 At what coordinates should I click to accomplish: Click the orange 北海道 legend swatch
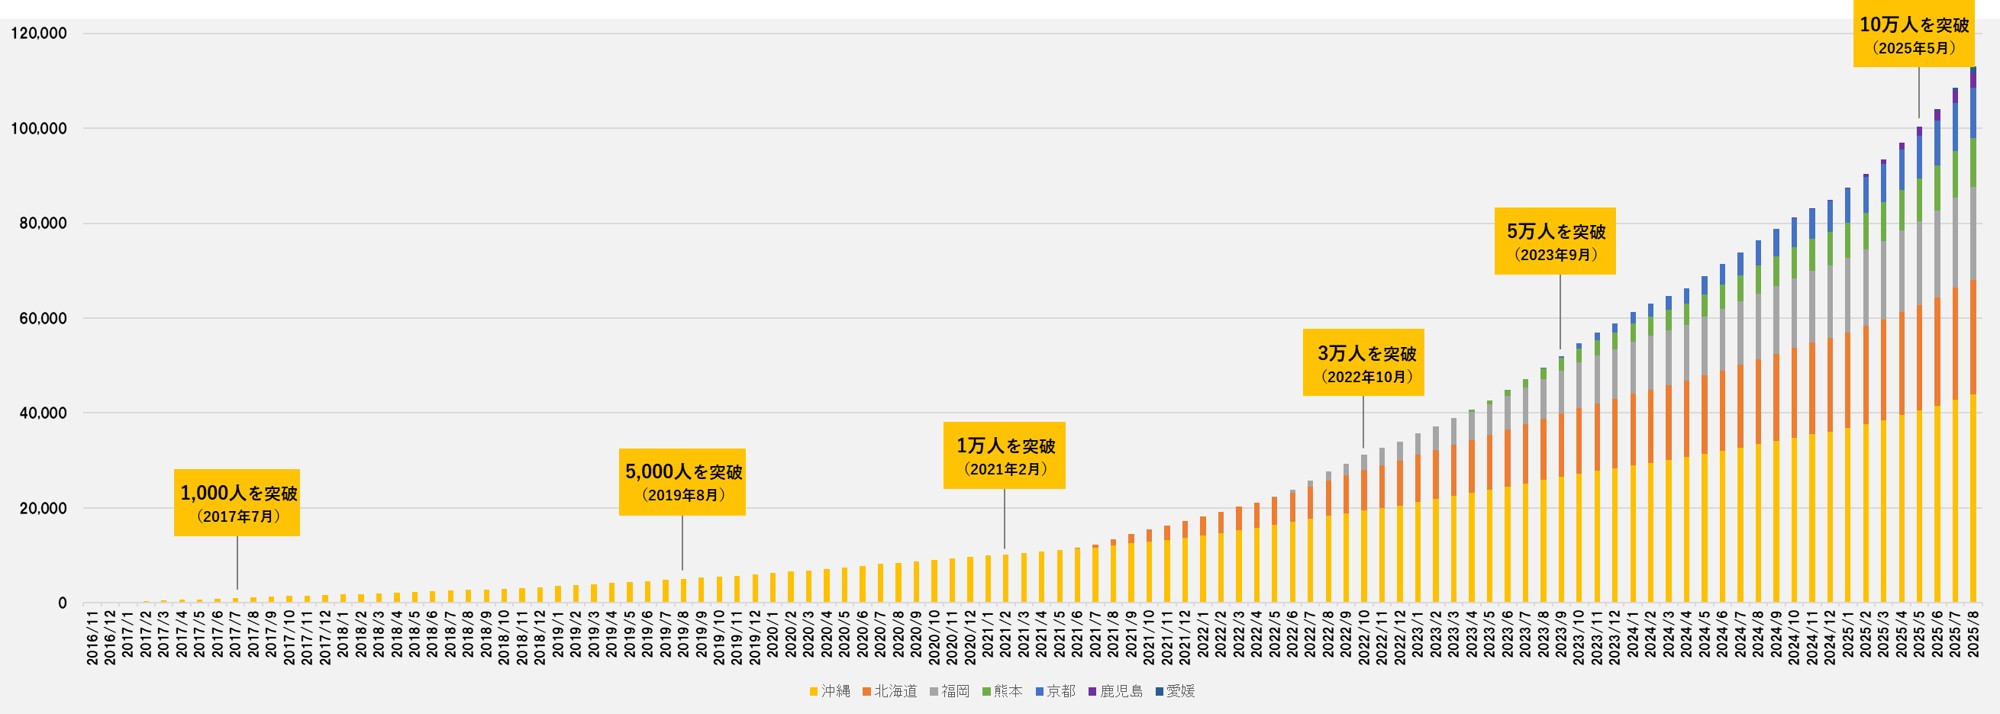(867, 692)
